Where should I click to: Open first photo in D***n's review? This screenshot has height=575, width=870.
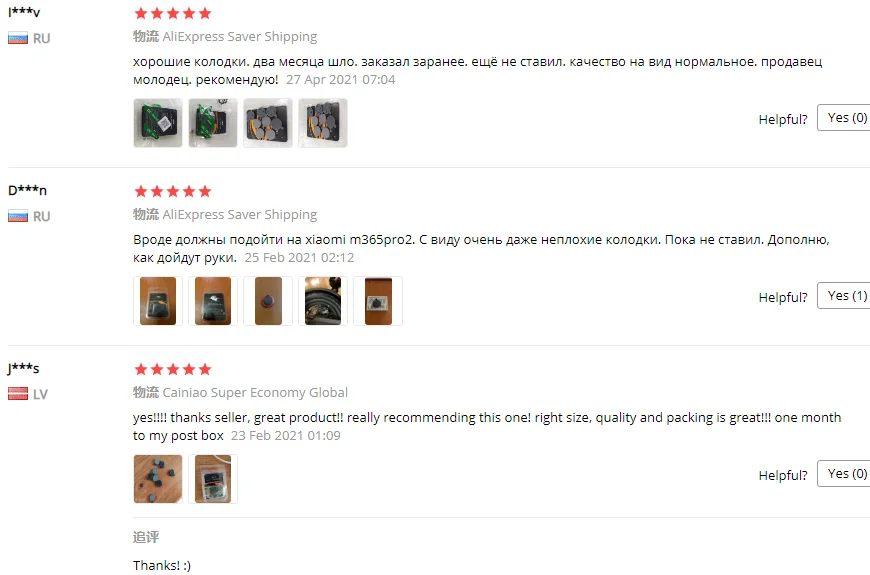pyautogui.click(x=158, y=301)
